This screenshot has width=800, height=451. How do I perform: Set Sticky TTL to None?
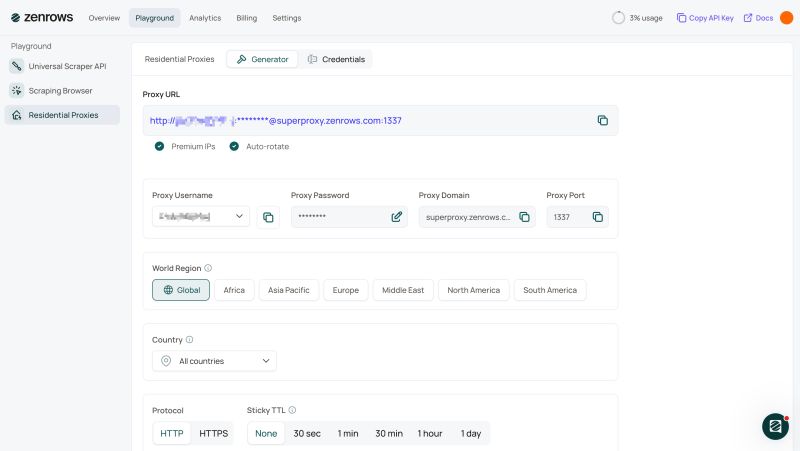click(266, 433)
